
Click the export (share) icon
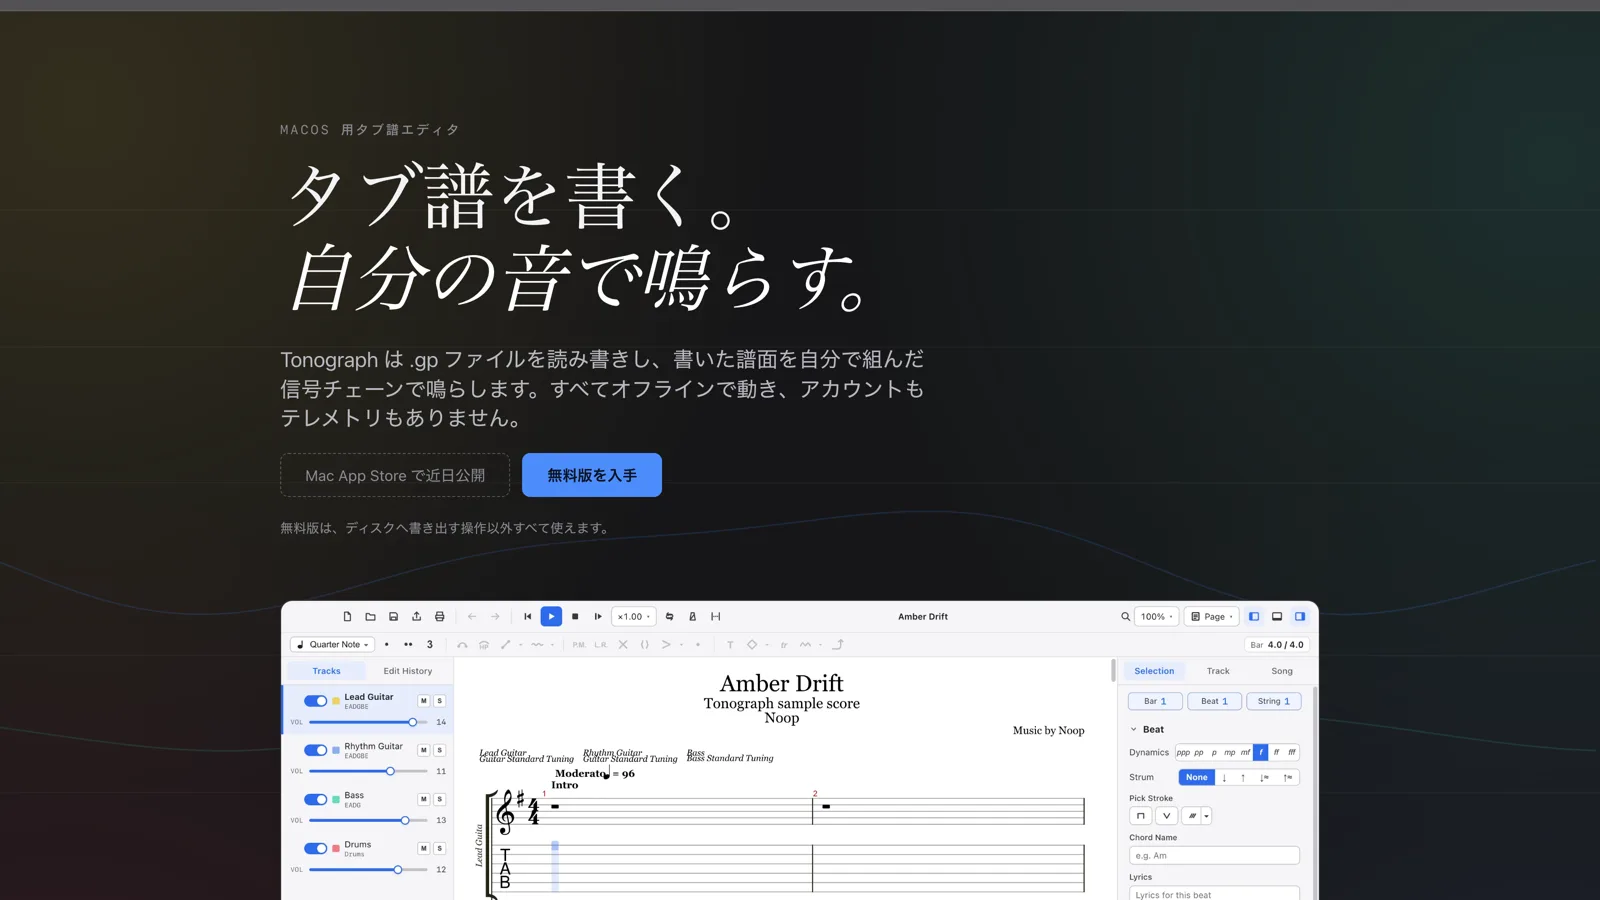pyautogui.click(x=416, y=617)
